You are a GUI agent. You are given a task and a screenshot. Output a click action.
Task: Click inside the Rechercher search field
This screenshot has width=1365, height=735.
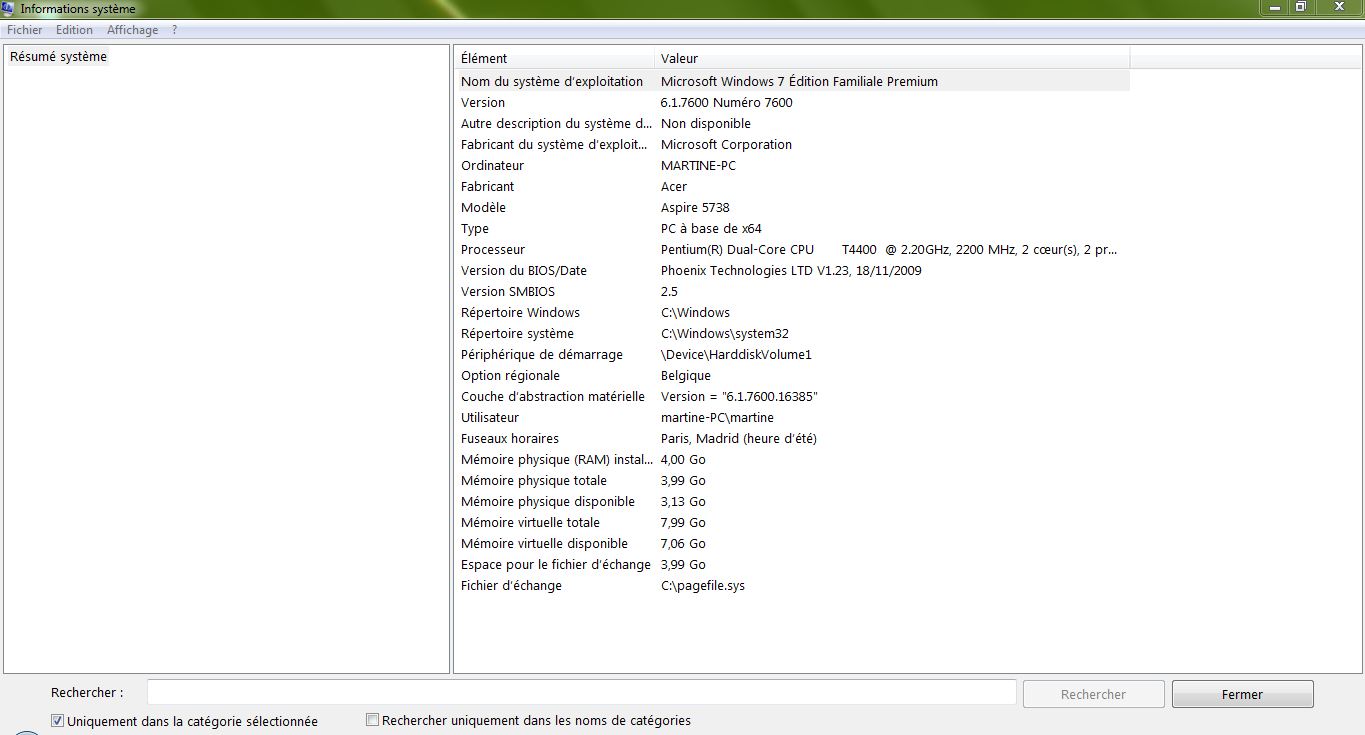click(581, 693)
